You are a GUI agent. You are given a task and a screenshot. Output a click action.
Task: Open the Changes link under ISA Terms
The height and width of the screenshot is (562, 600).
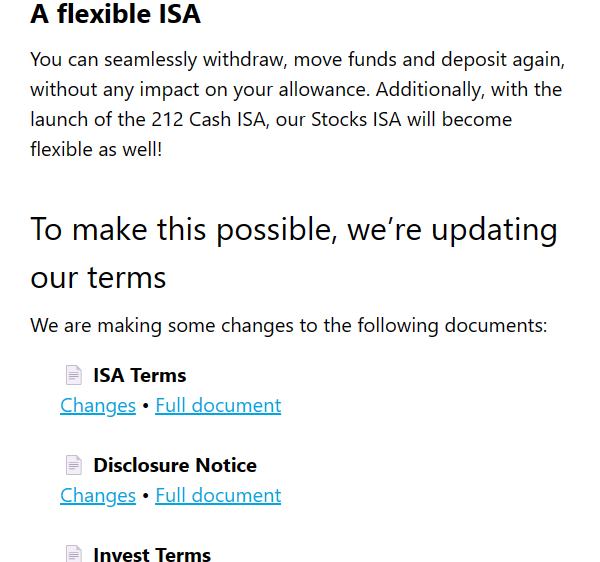(98, 406)
